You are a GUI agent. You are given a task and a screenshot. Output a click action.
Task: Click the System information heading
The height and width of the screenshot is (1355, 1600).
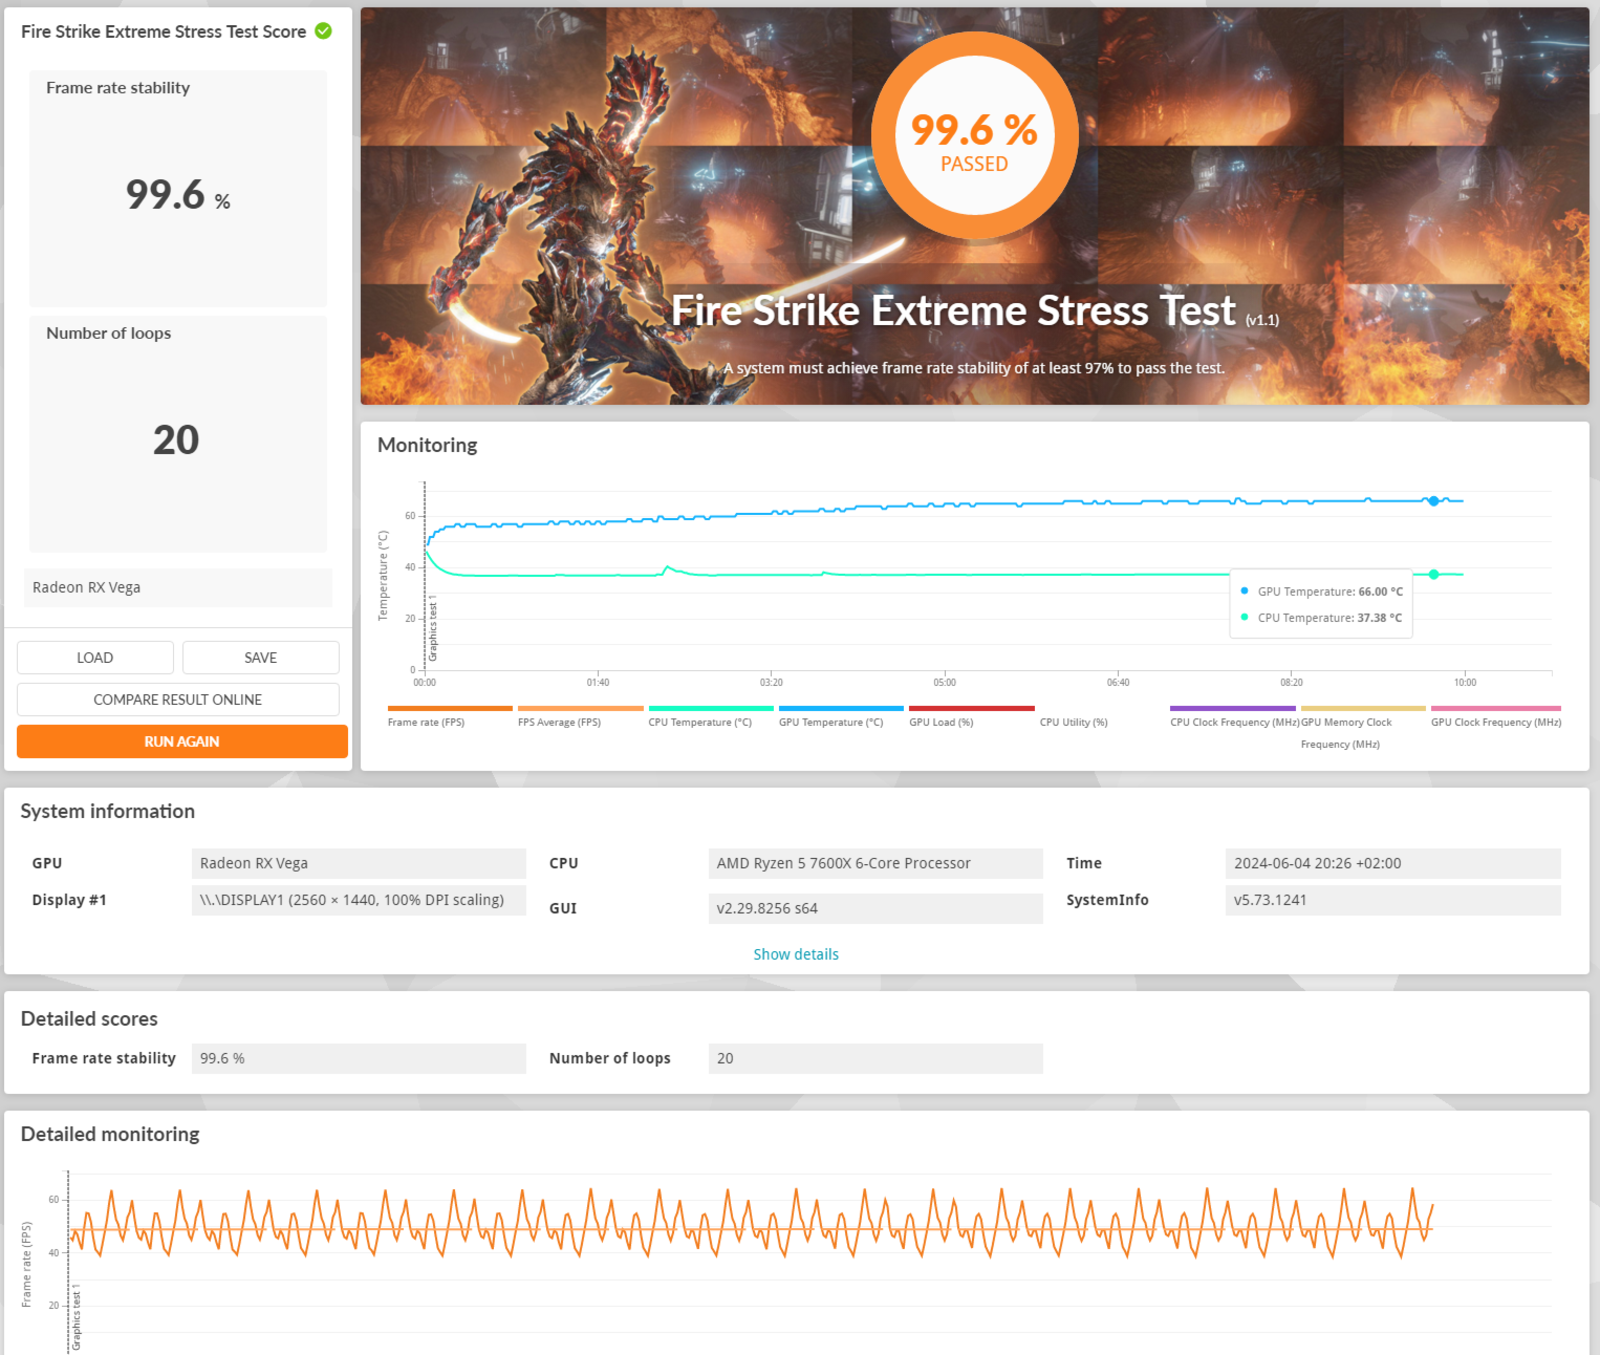point(108,811)
